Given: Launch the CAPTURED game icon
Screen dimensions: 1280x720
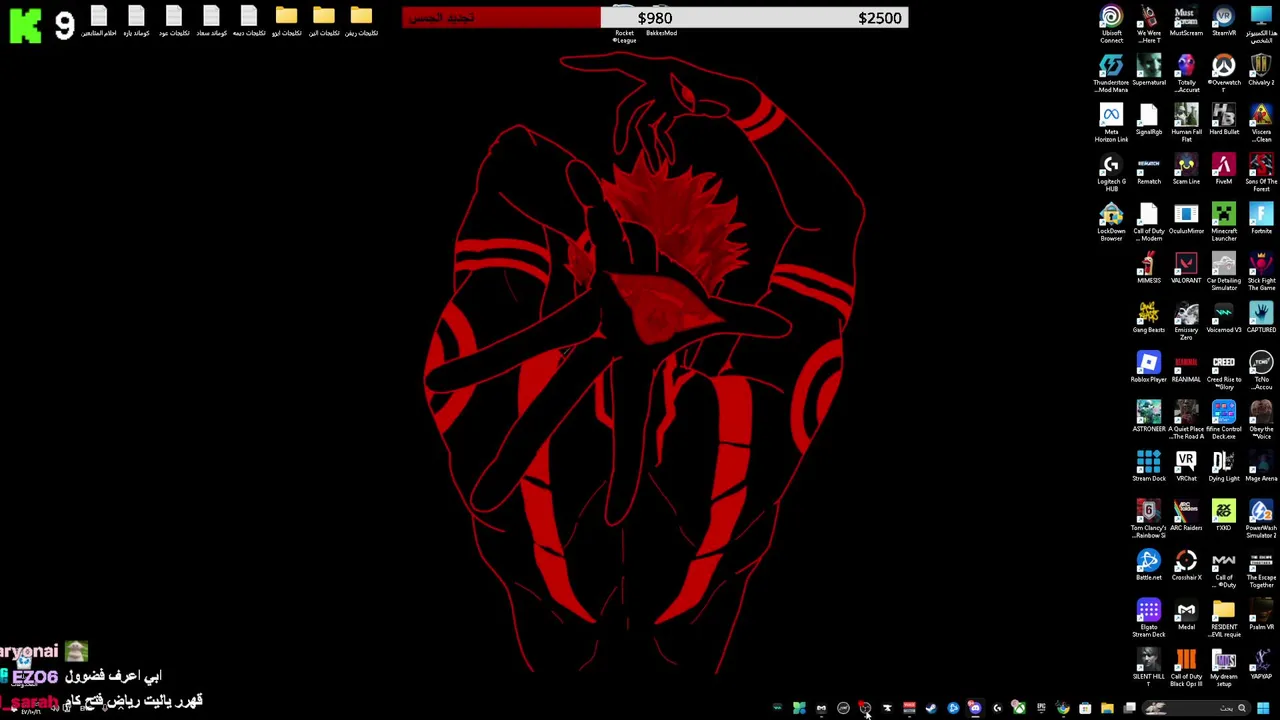Looking at the screenshot, I should coord(1261,318).
